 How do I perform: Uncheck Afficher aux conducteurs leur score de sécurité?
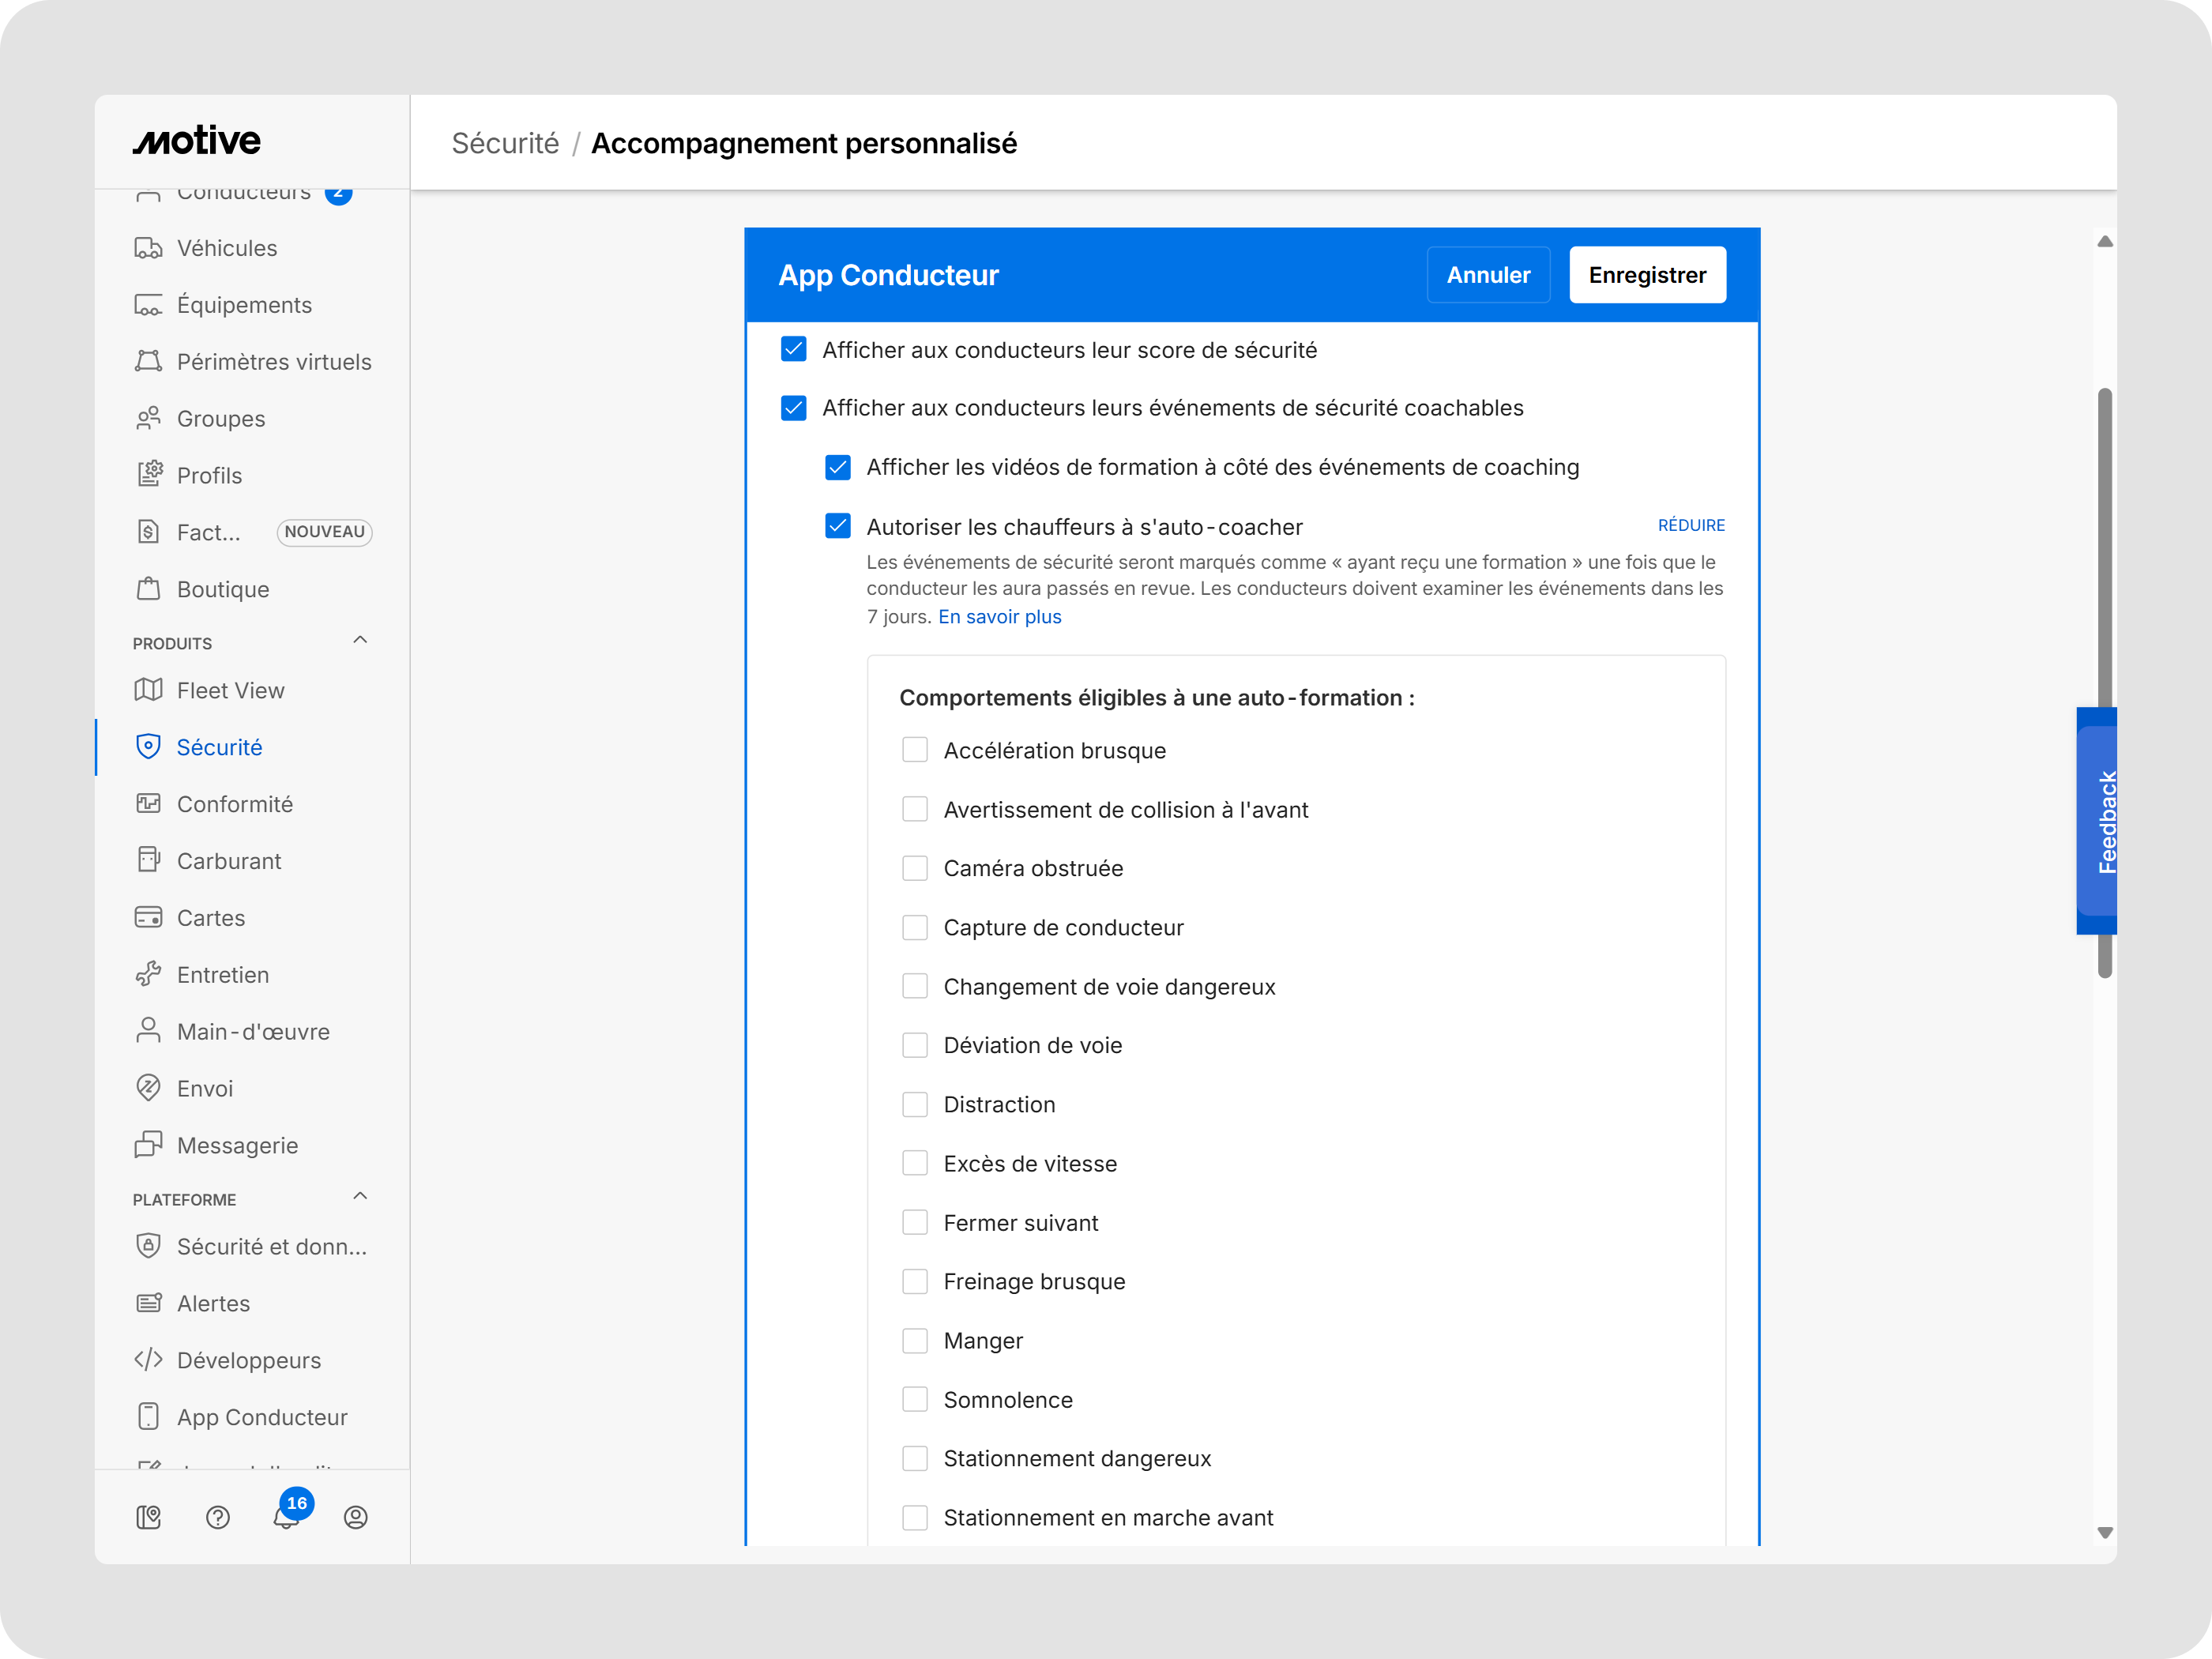coord(793,349)
